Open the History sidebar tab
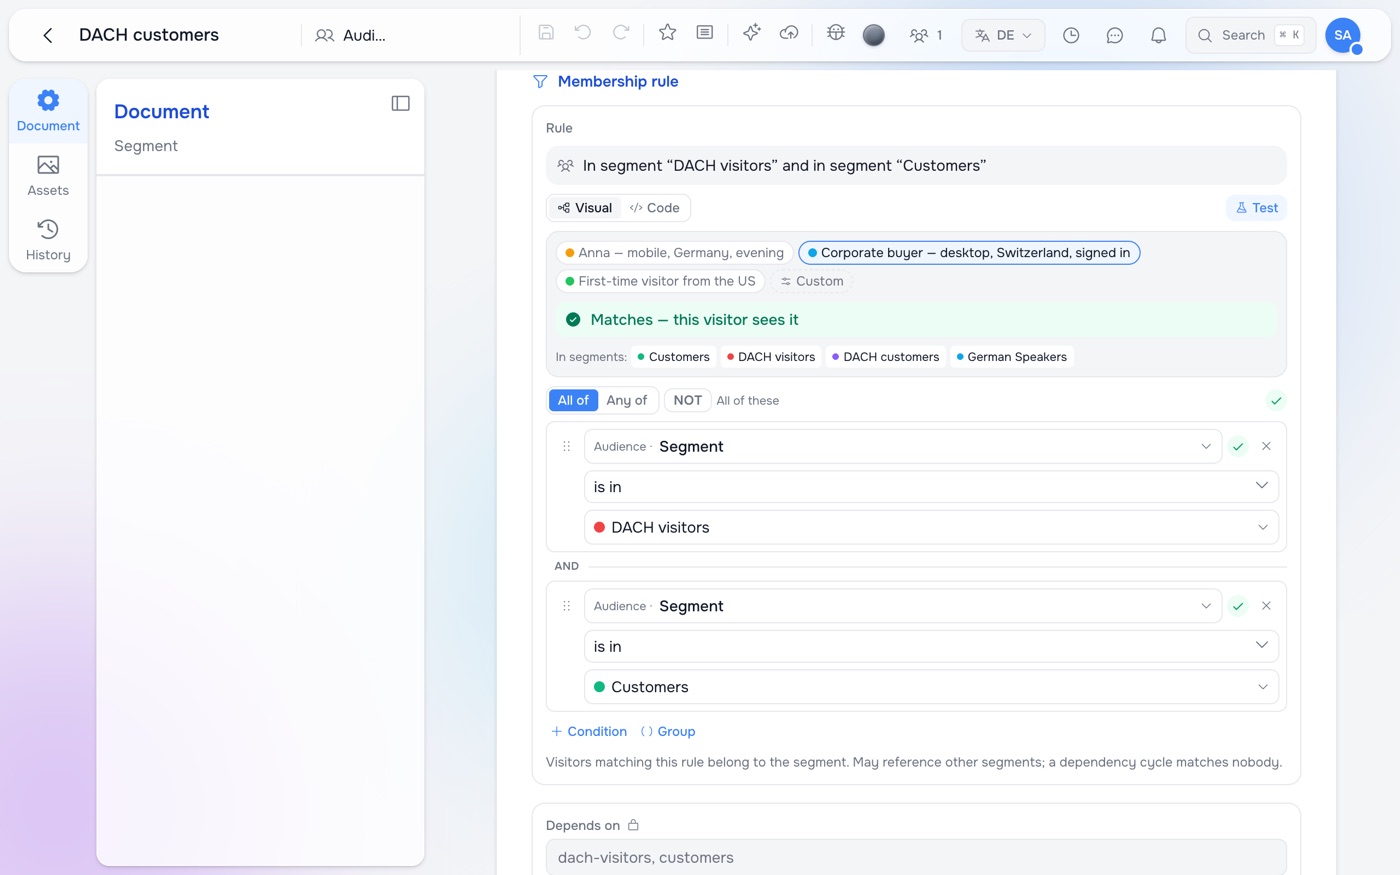 pos(48,241)
